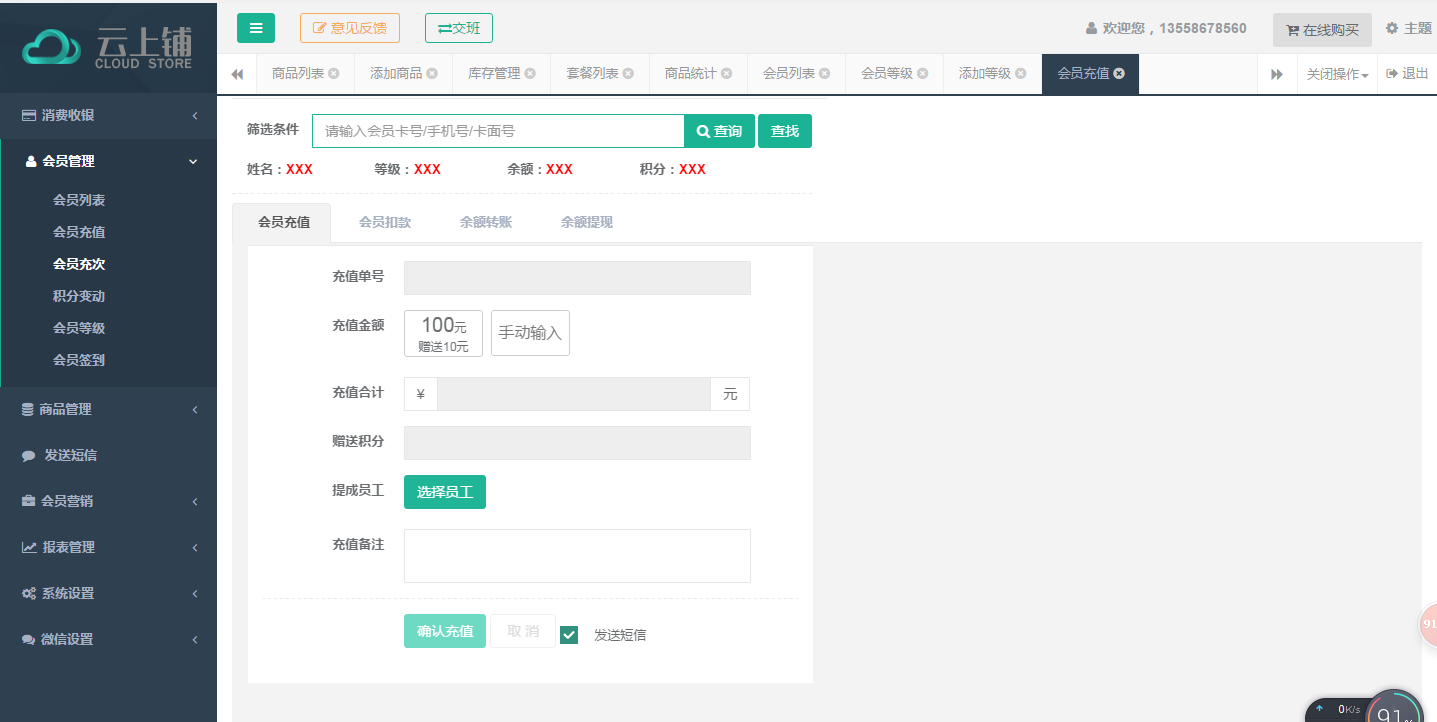Expand the 系统设置 sidebar menu
Viewport: 1437px width, 722px height.
[x=108, y=593]
